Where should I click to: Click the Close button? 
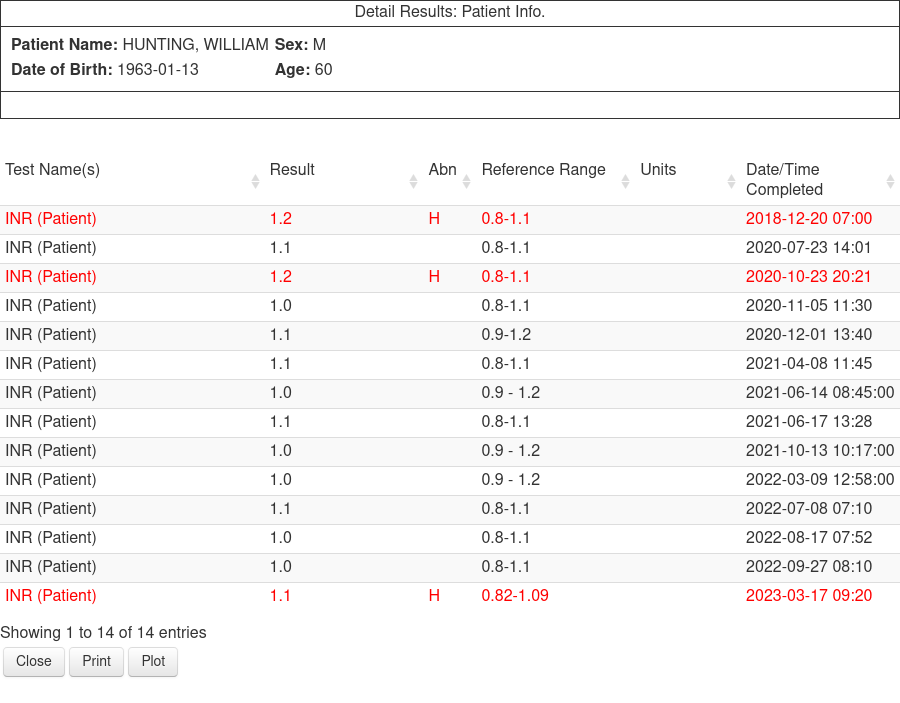click(x=34, y=661)
